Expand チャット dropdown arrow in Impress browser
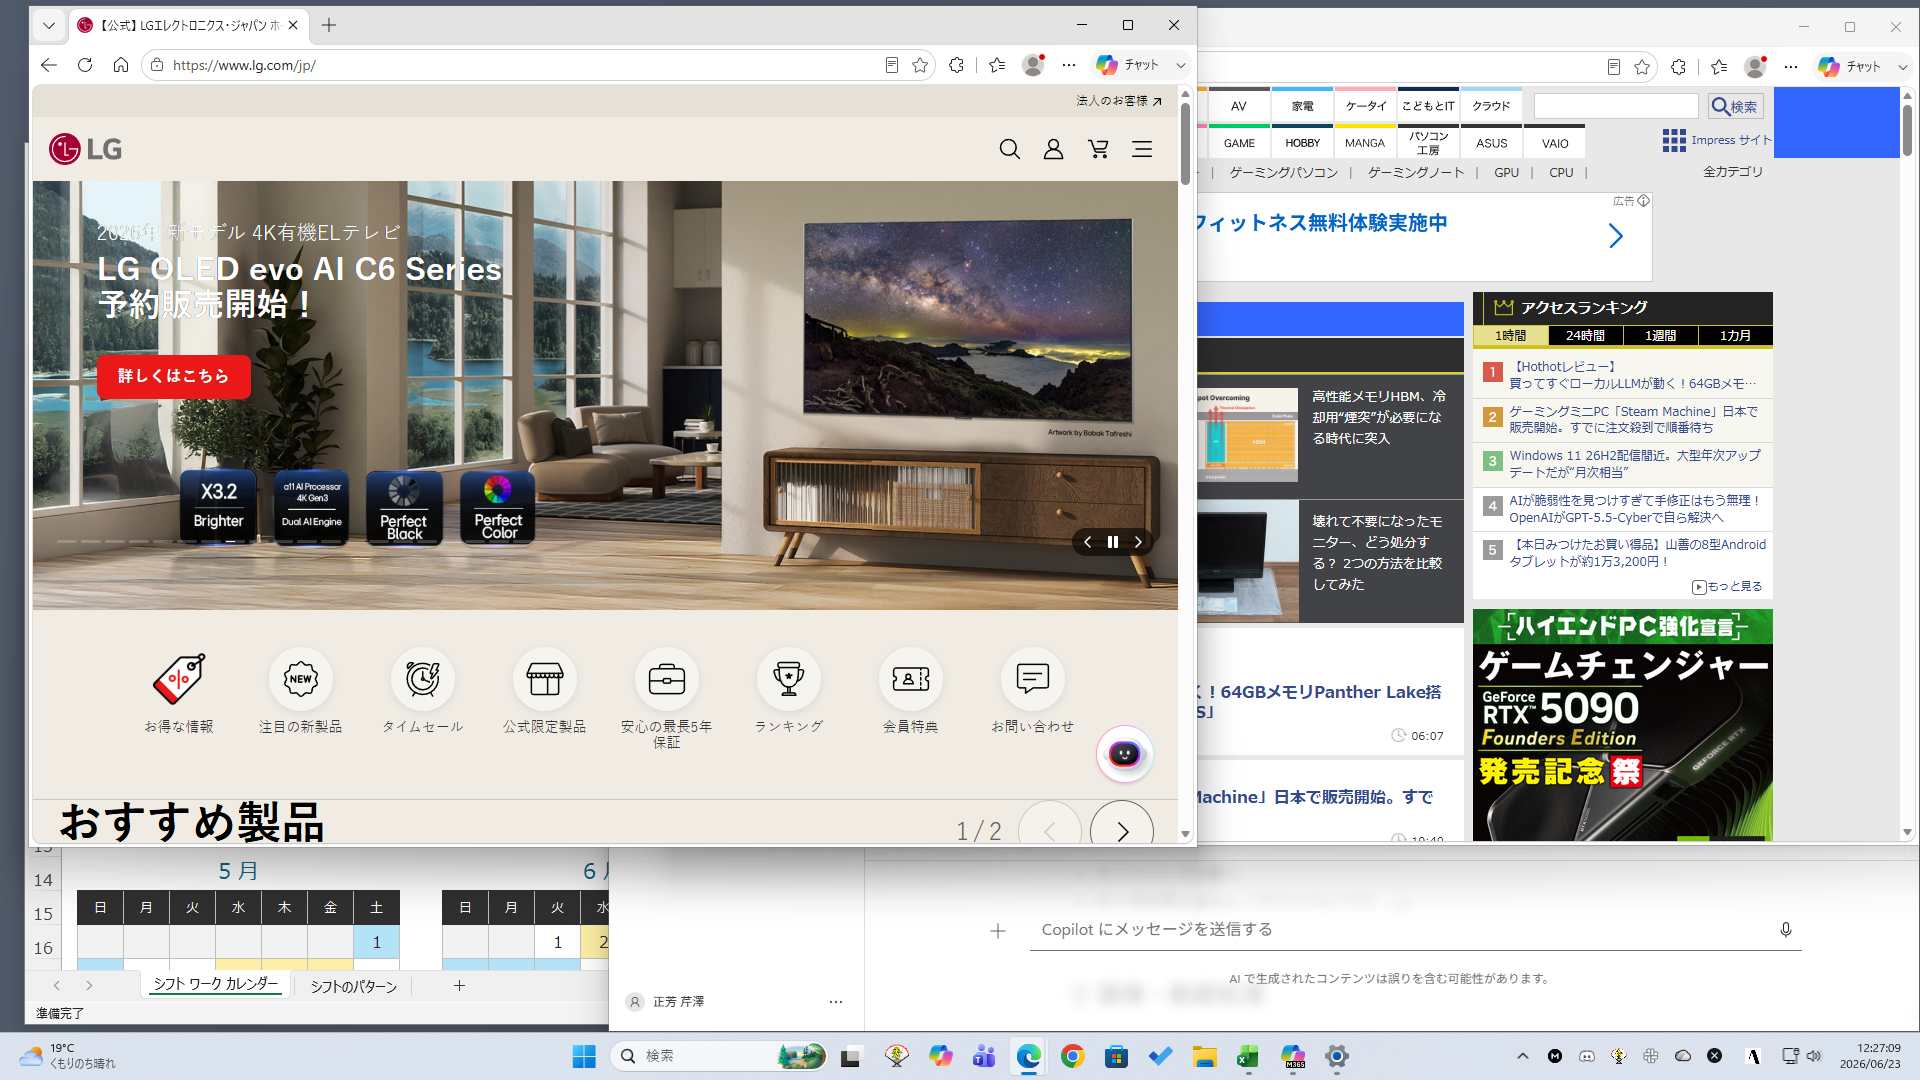This screenshot has height=1080, width=1920. (x=1903, y=67)
